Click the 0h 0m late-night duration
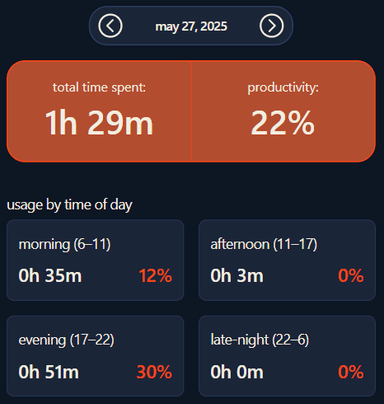Screen dimensions: 384x404 [x=237, y=372]
